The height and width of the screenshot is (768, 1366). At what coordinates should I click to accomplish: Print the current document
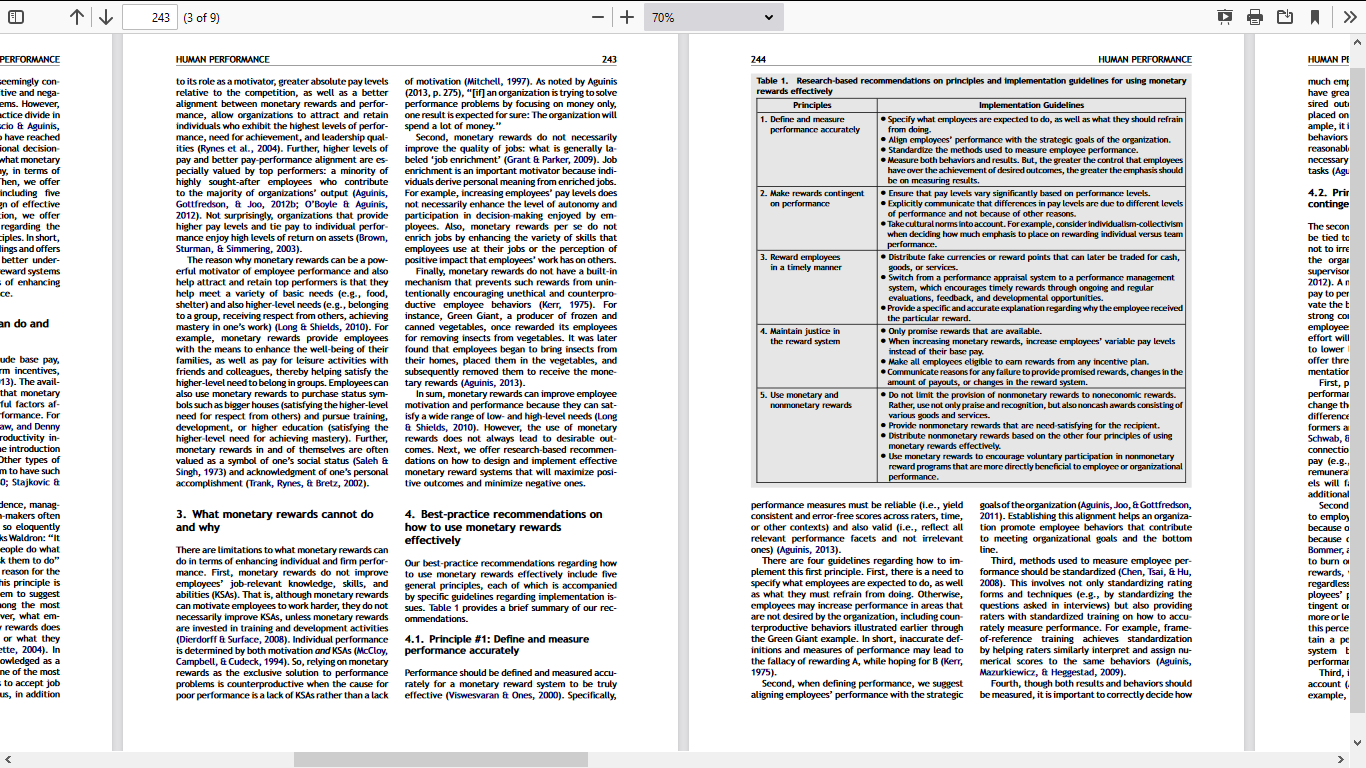1253,16
